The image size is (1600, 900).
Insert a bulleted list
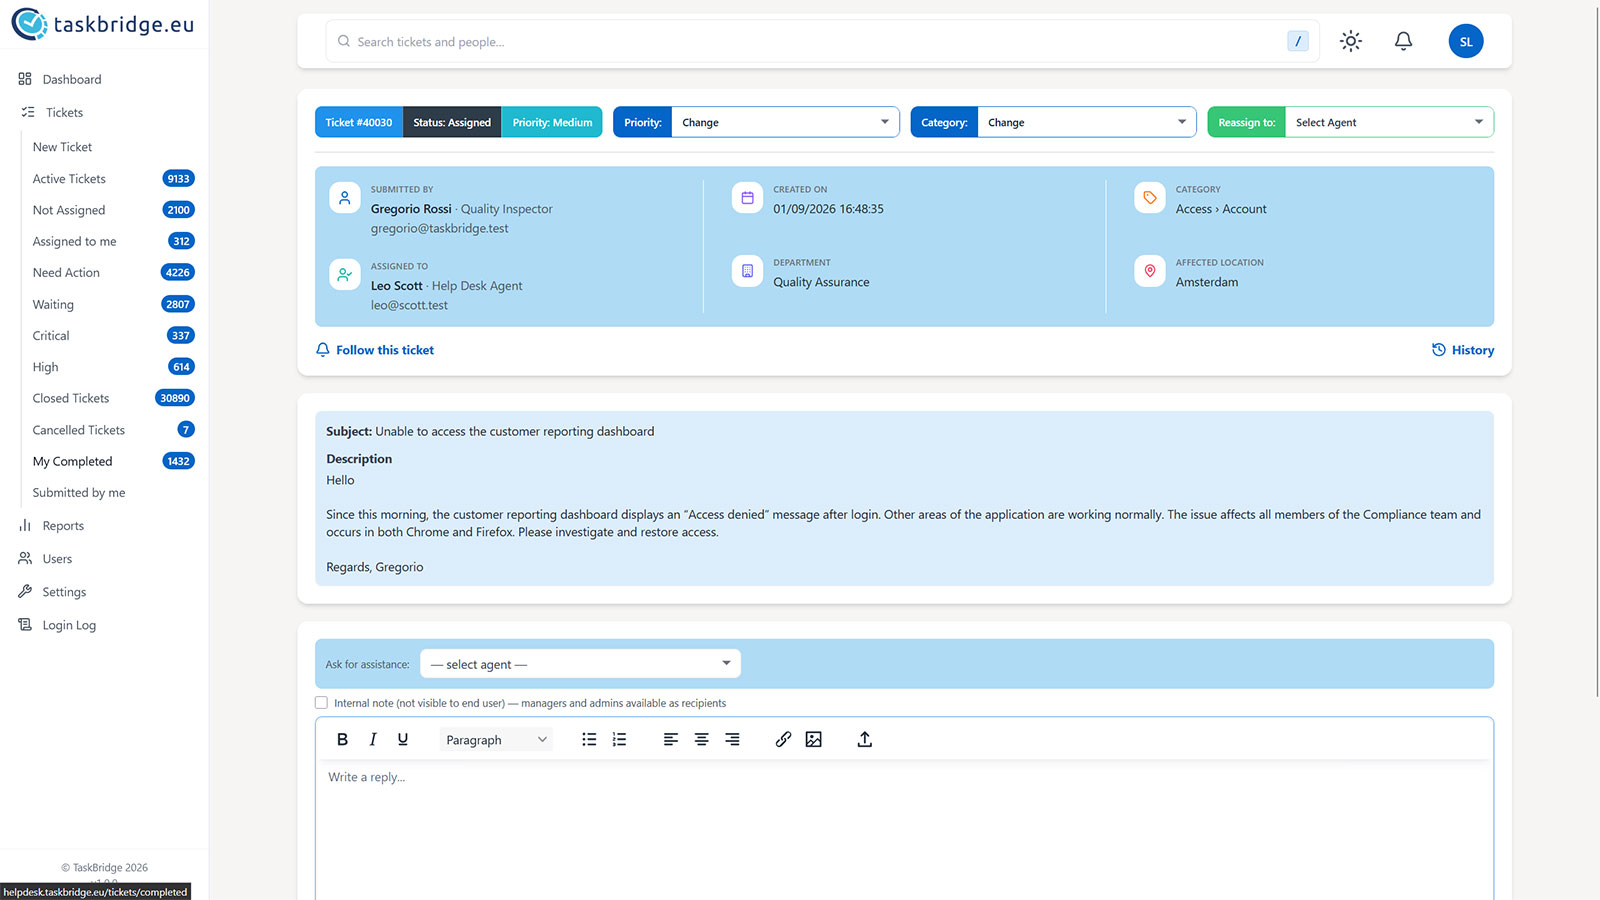pyautogui.click(x=589, y=739)
